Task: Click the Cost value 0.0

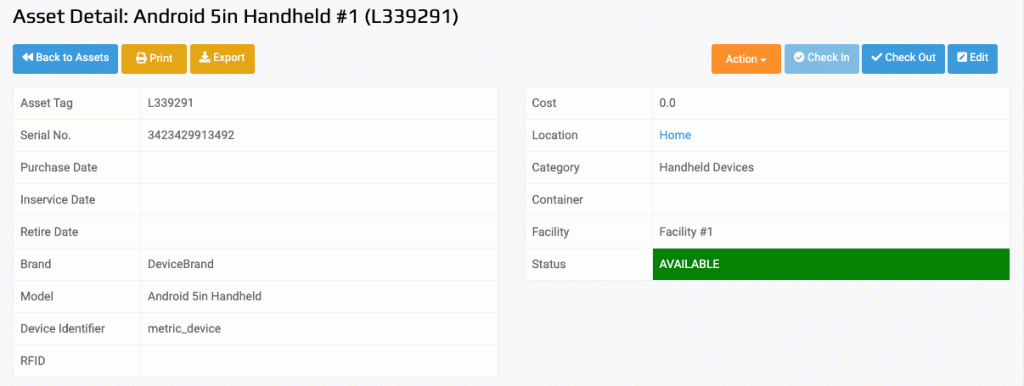Action: pos(667,103)
